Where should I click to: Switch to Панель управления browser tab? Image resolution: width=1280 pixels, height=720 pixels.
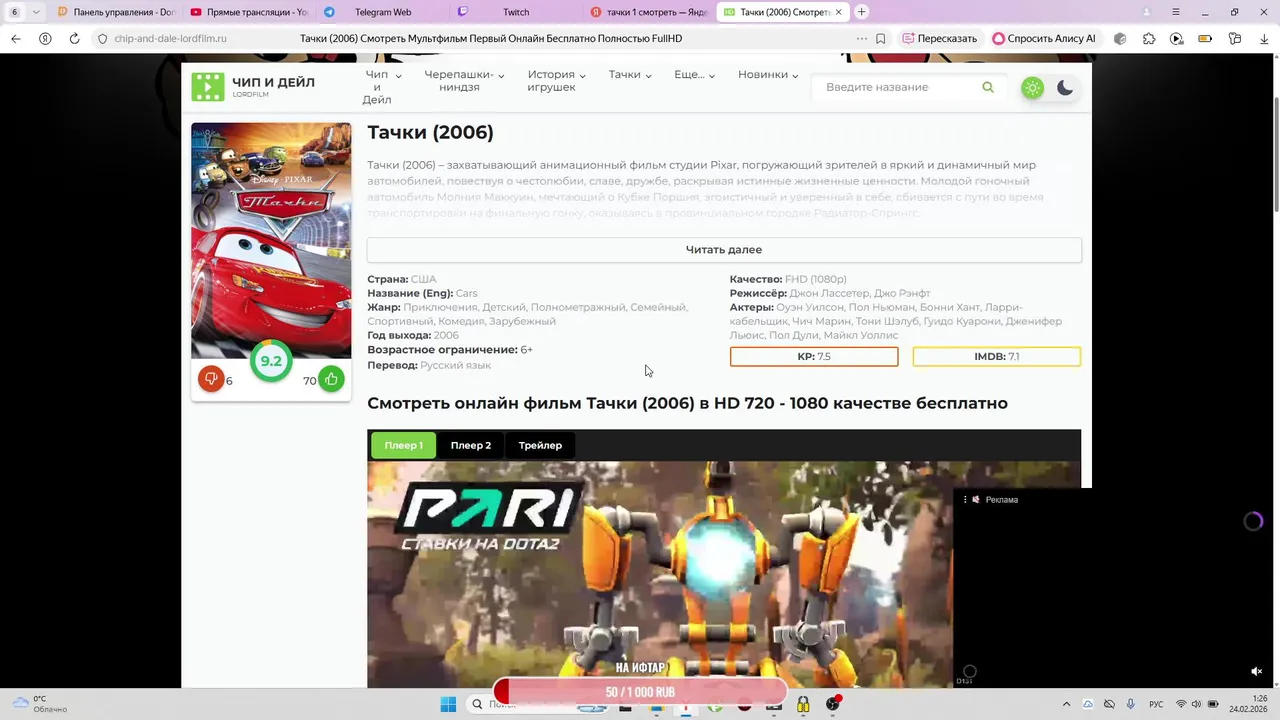click(x=117, y=12)
